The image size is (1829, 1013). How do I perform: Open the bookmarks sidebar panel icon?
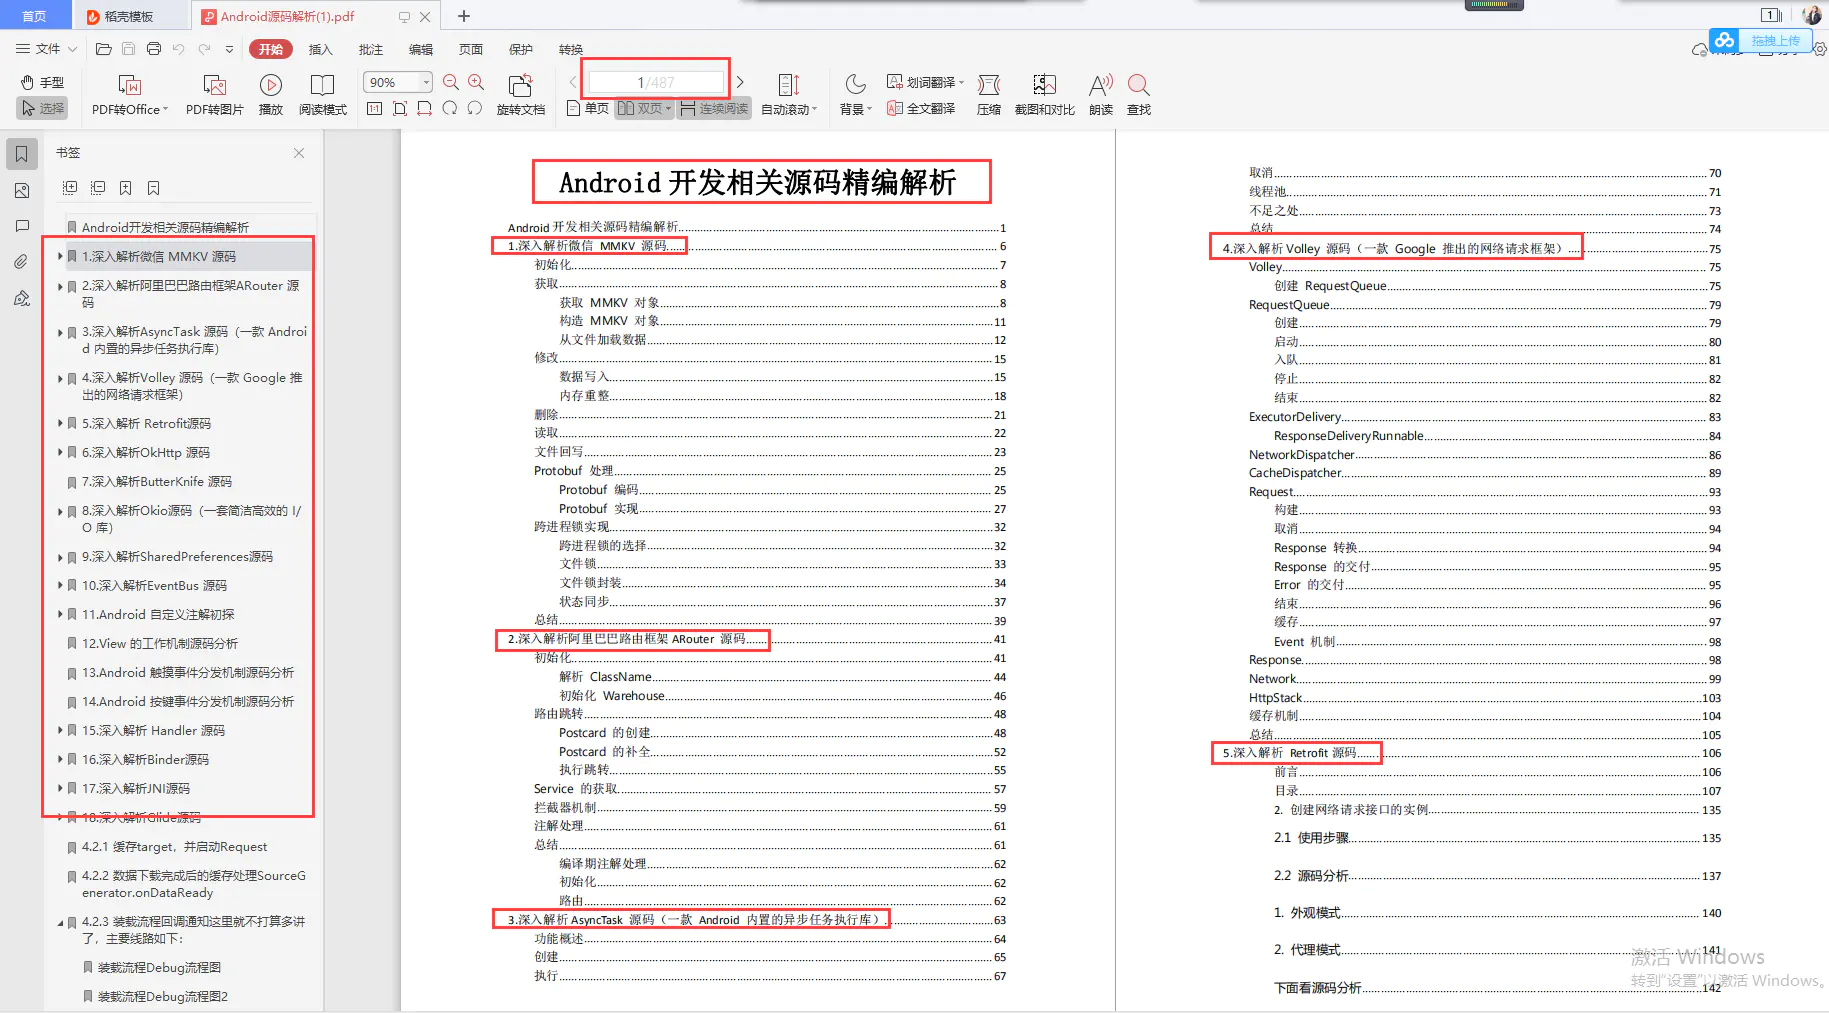(21, 154)
